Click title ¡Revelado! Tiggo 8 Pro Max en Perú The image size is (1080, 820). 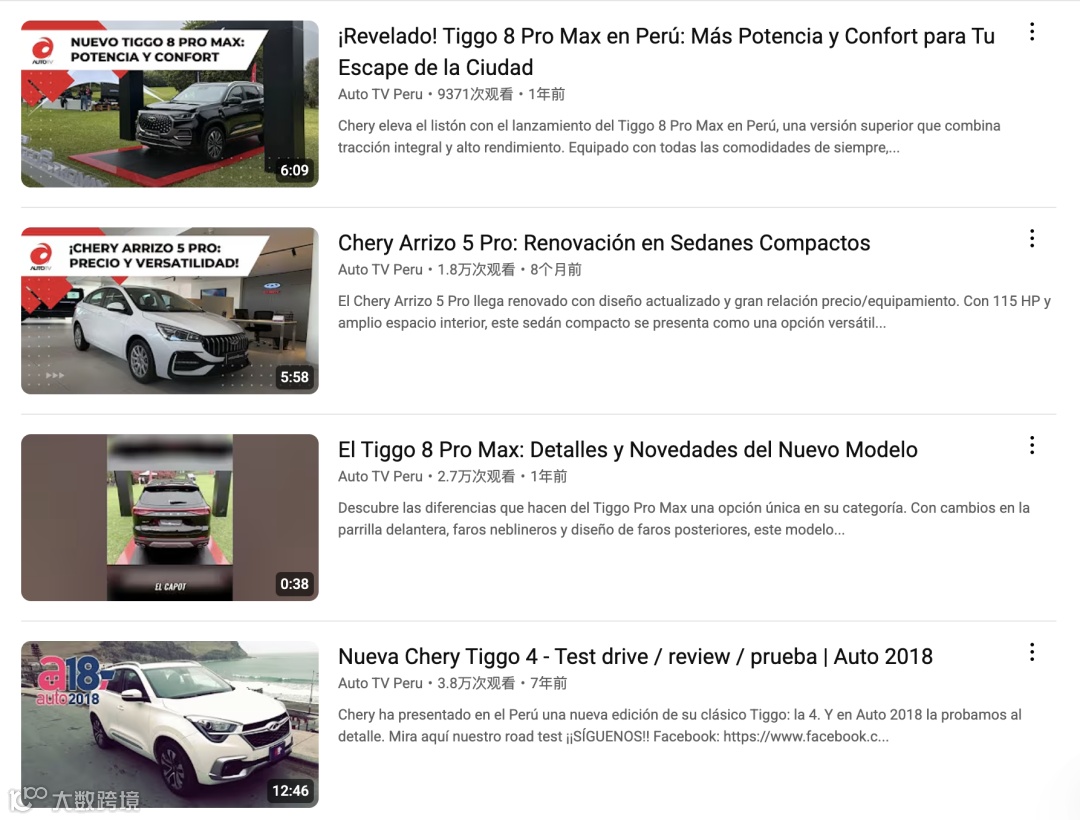(666, 52)
